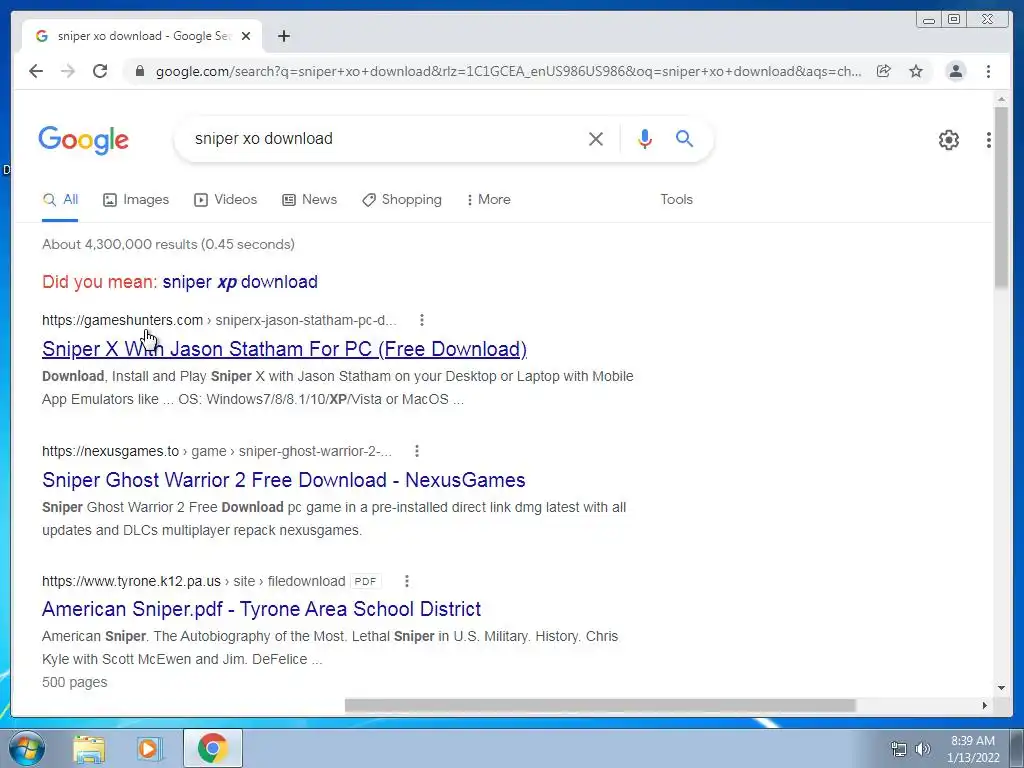Click the nexusgames.to URL breadcrumb

pos(217,451)
